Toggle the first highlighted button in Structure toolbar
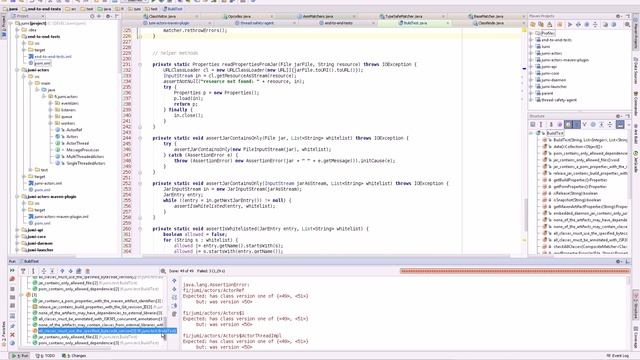Image resolution: width=640 pixels, height=360 pixels. (568, 124)
